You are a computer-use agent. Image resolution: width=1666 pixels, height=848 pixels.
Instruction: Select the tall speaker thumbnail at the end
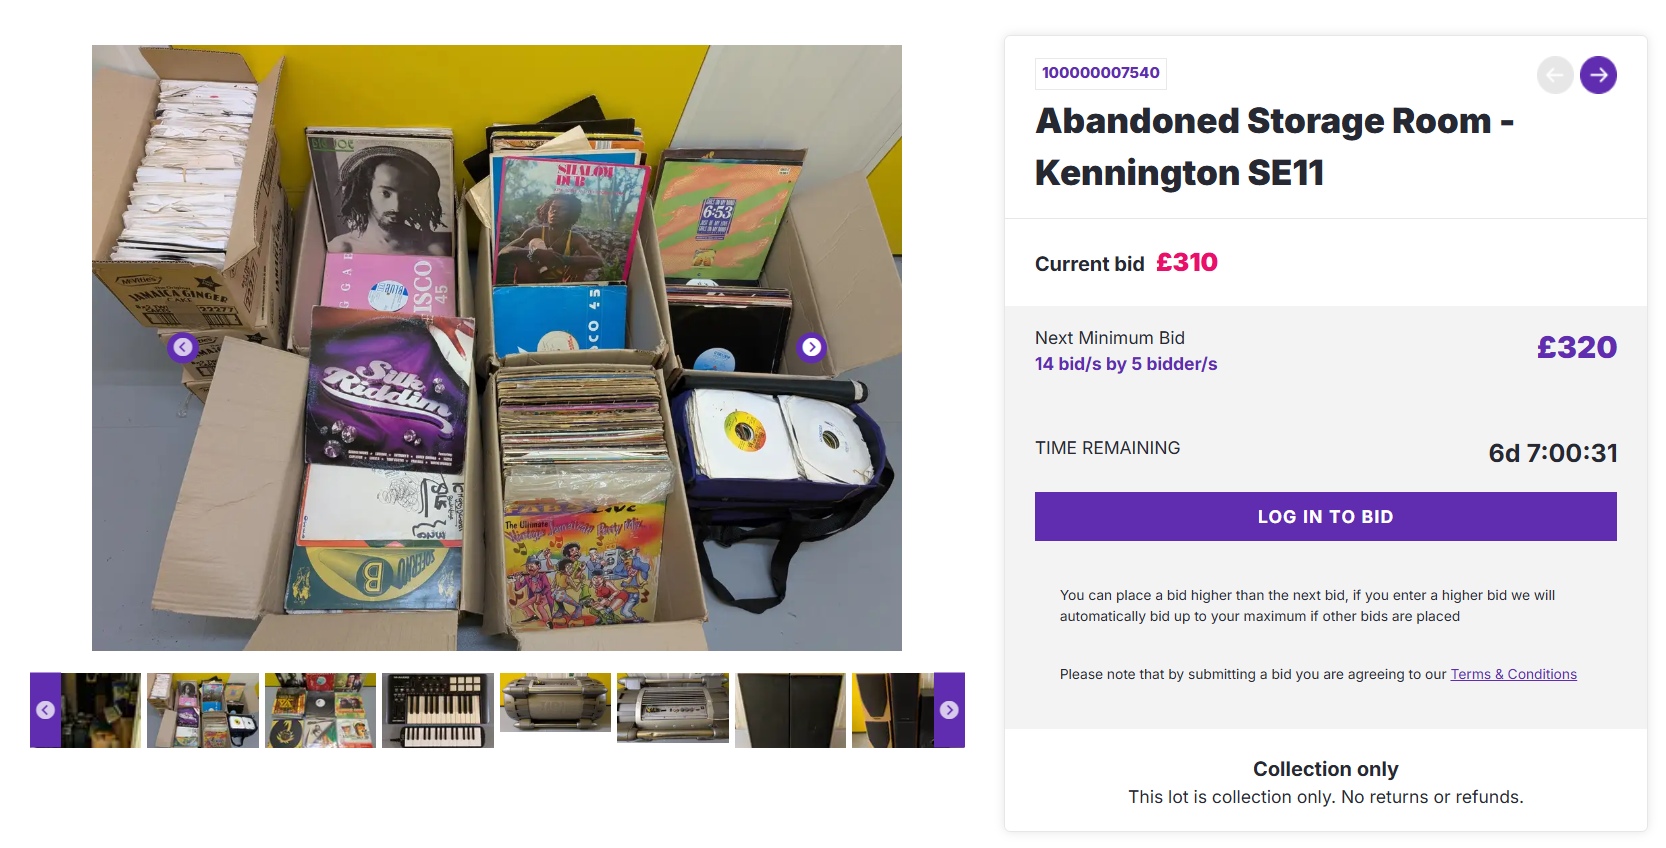point(892,710)
